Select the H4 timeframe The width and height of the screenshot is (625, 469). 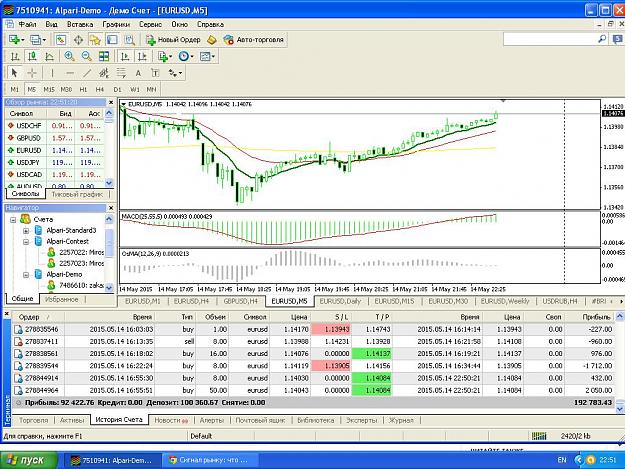pyautogui.click(x=100, y=89)
